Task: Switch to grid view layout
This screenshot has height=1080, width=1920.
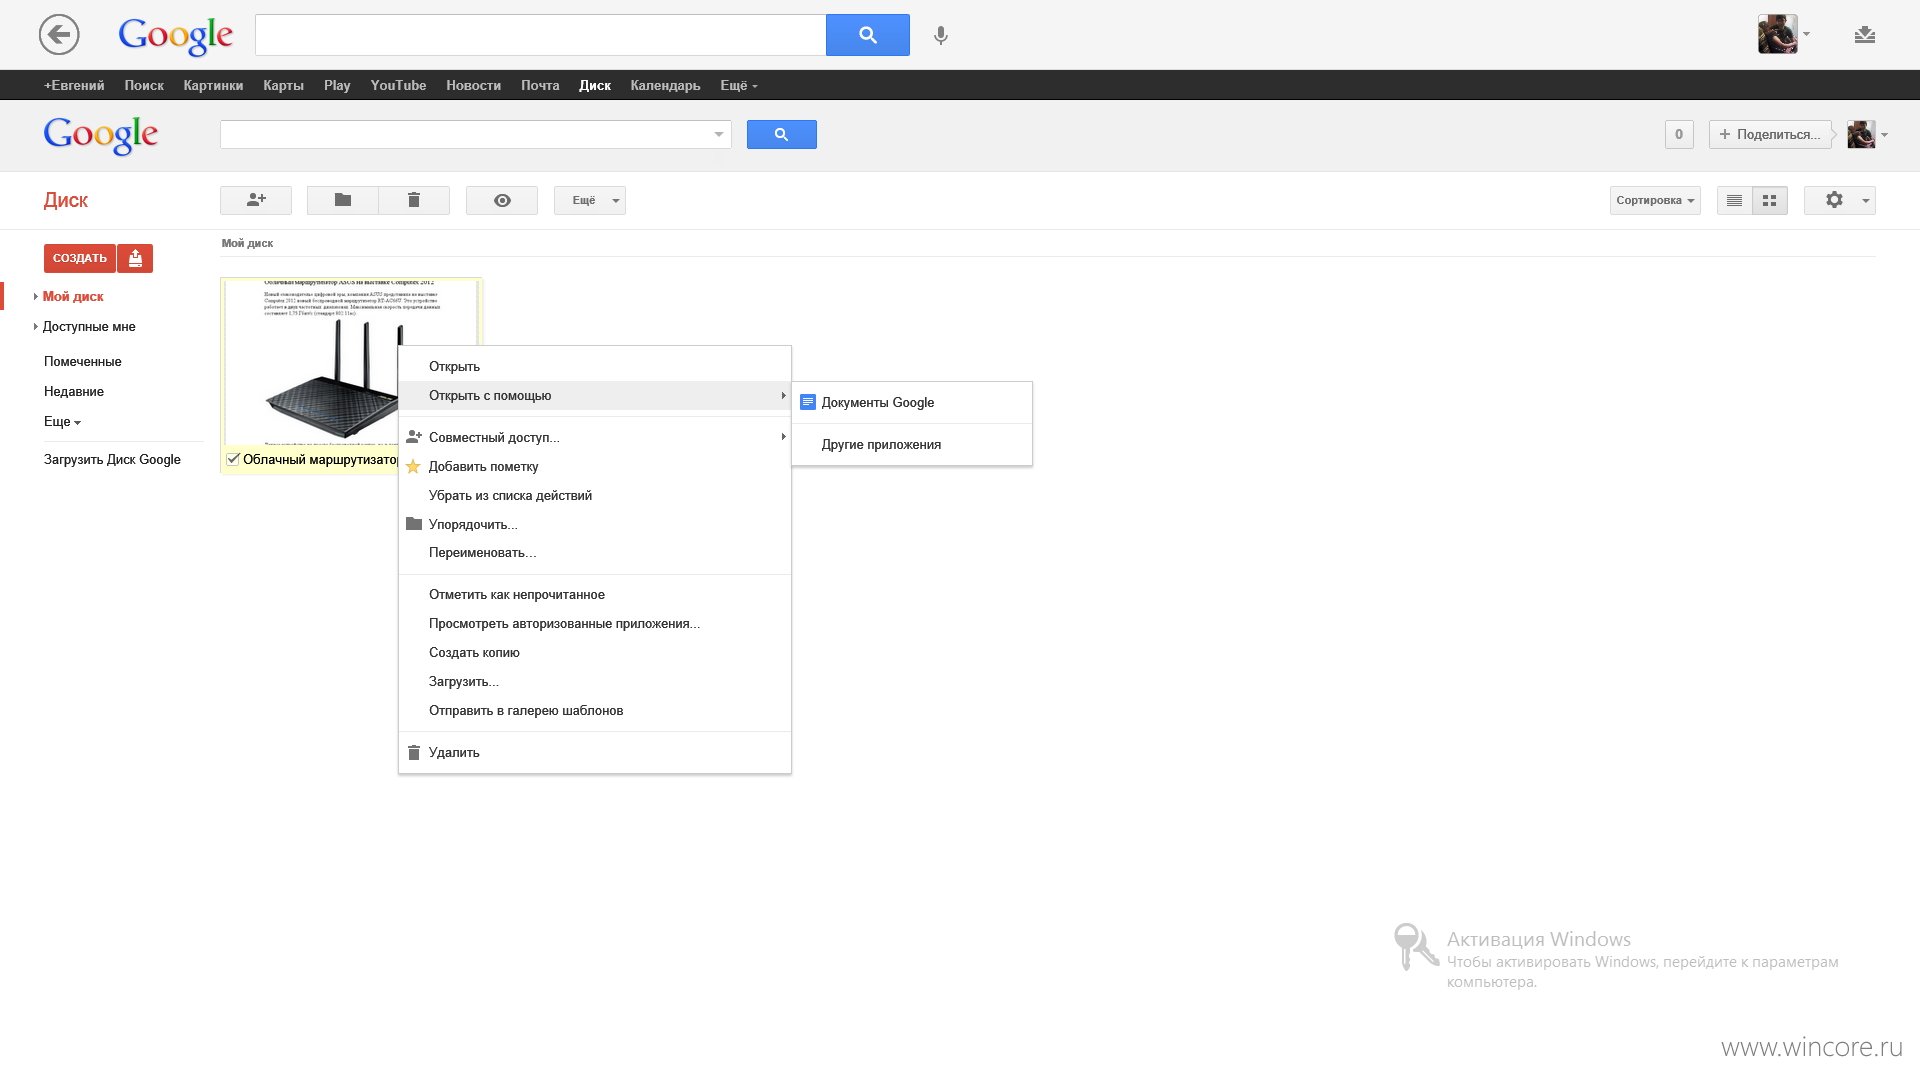Action: [x=1769, y=200]
